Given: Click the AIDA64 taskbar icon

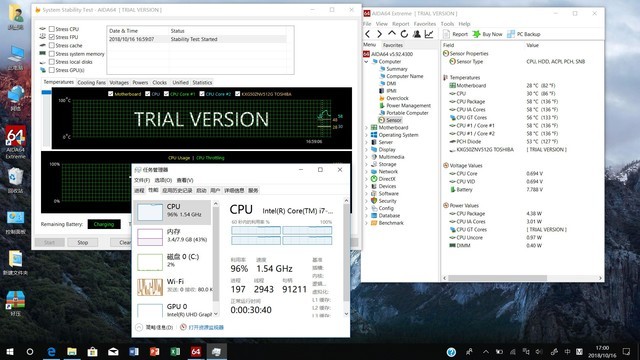Looking at the screenshot, I should pyautogui.click(x=196, y=351).
